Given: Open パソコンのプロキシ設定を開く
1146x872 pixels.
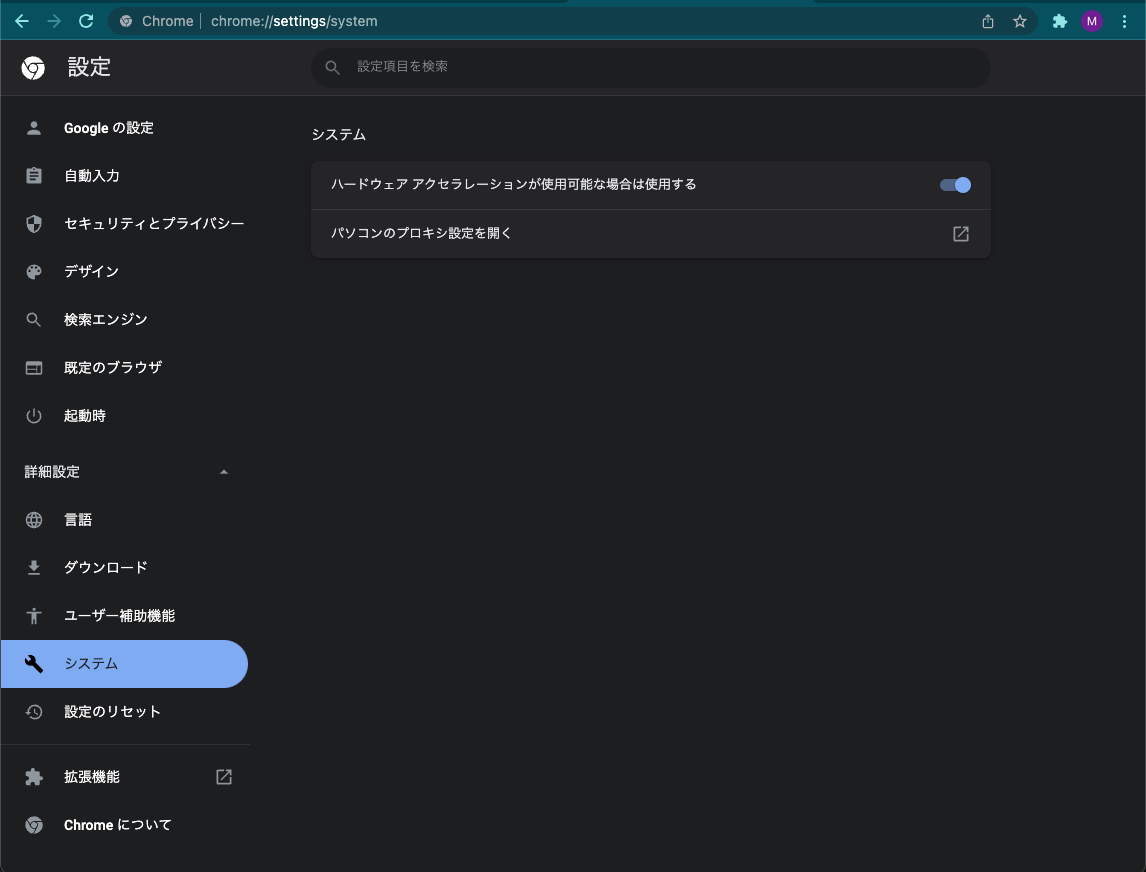Looking at the screenshot, I should point(650,233).
